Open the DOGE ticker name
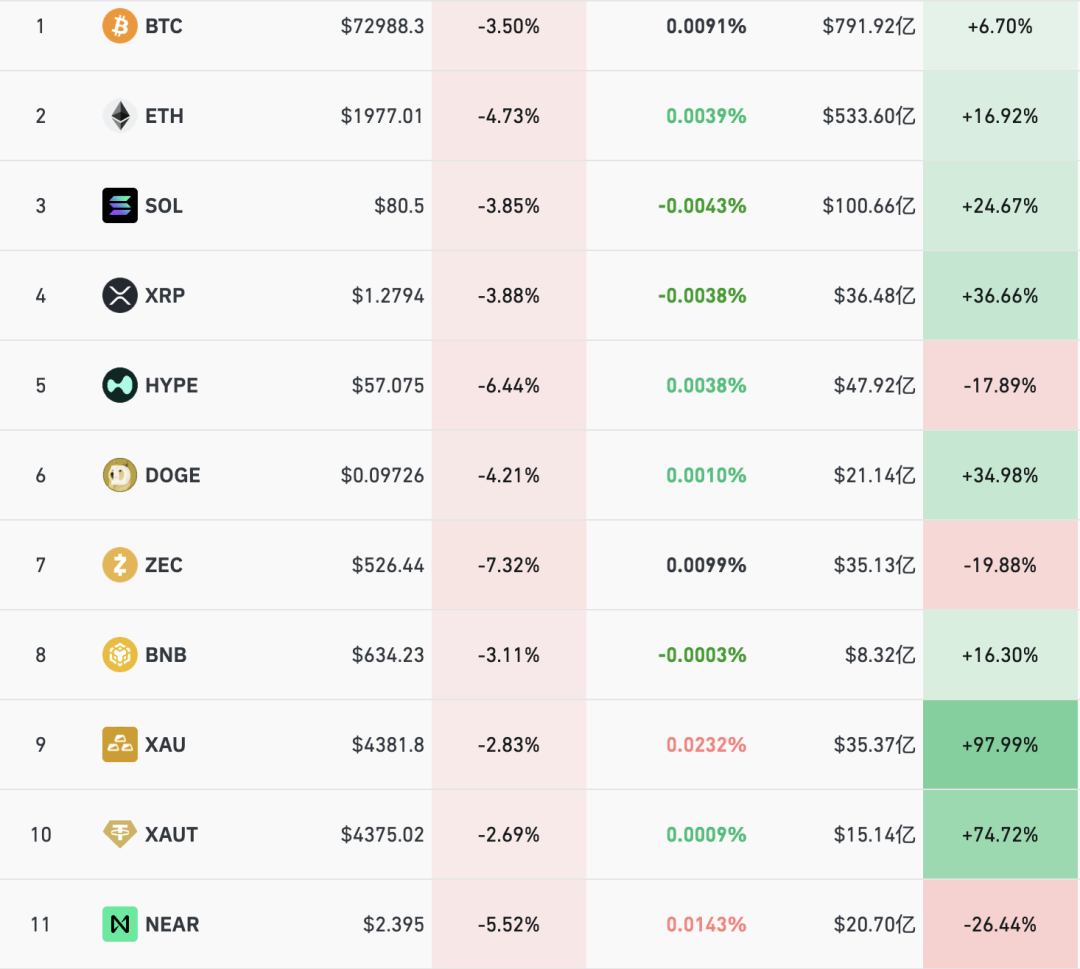The width and height of the screenshot is (1080, 969). coord(173,475)
